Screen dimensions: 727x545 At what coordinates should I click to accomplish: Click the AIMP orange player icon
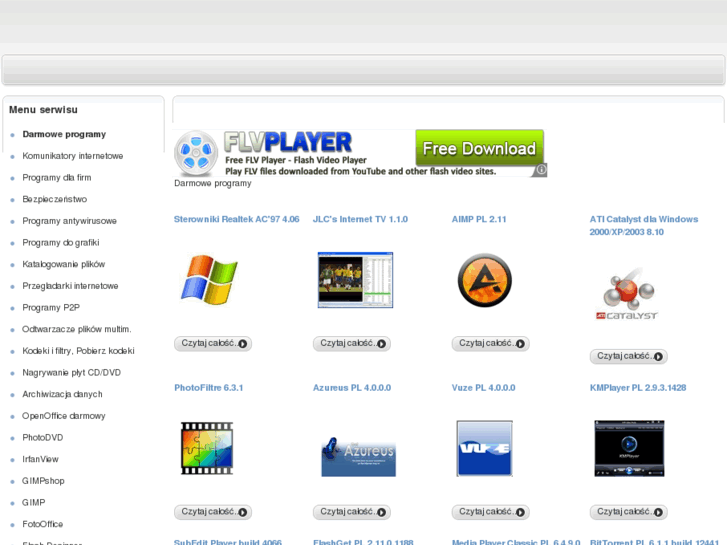point(485,280)
